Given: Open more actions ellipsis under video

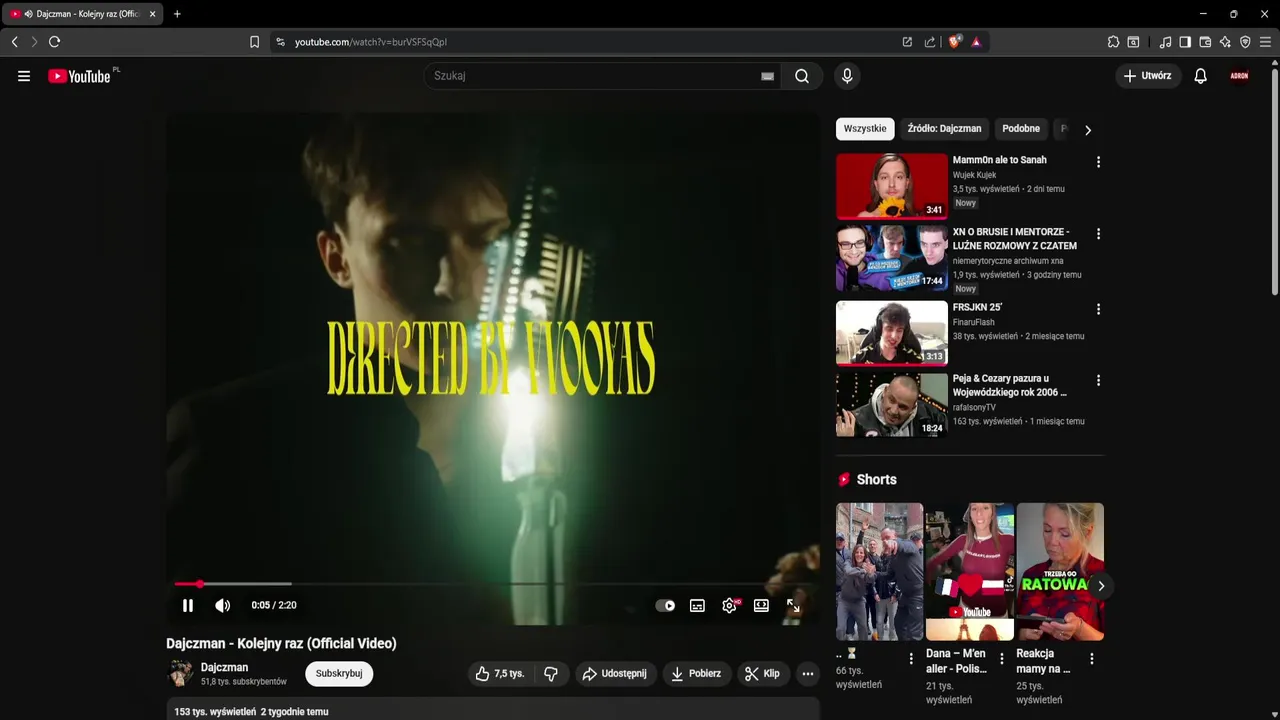Looking at the screenshot, I should (x=808, y=674).
